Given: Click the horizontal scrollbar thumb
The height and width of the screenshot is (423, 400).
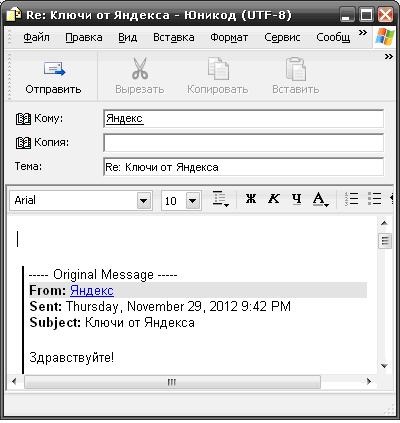Looking at the screenshot, I should (172, 382).
